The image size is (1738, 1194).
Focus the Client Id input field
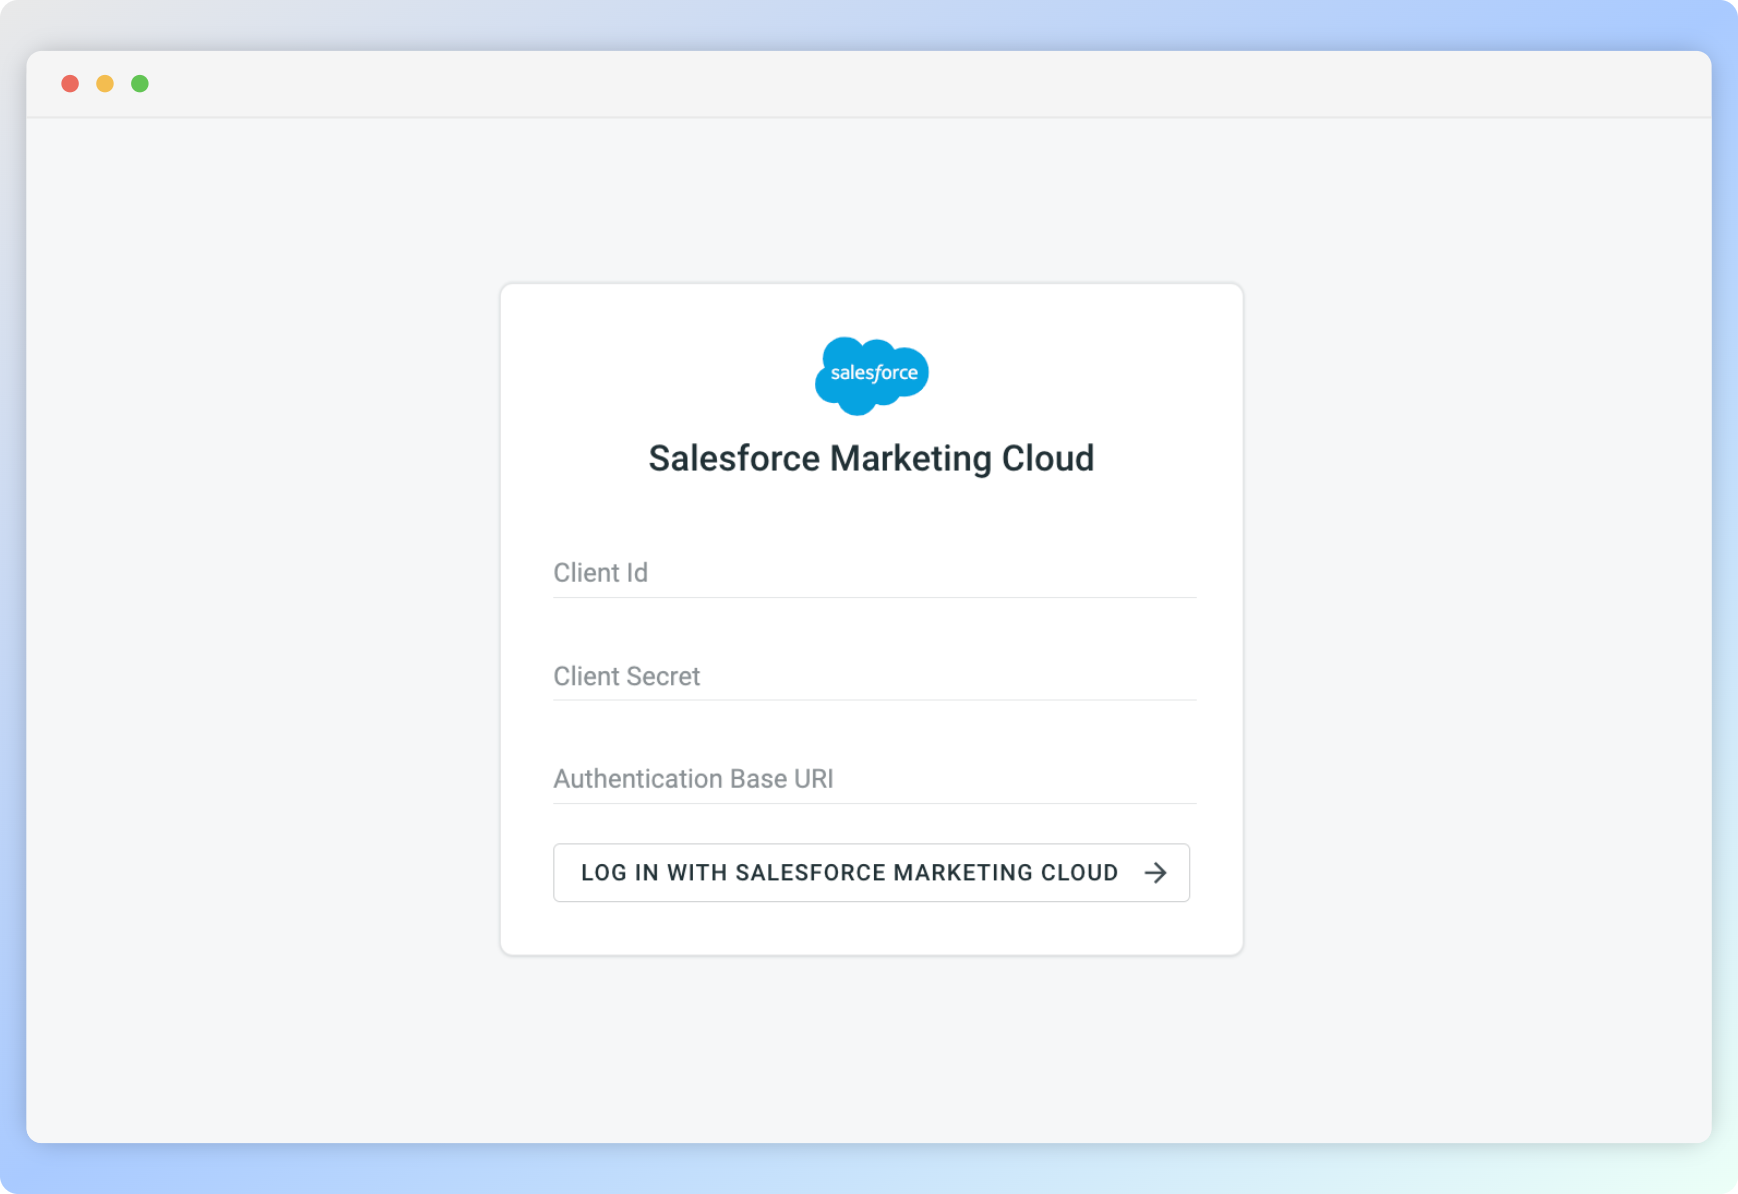click(874, 573)
